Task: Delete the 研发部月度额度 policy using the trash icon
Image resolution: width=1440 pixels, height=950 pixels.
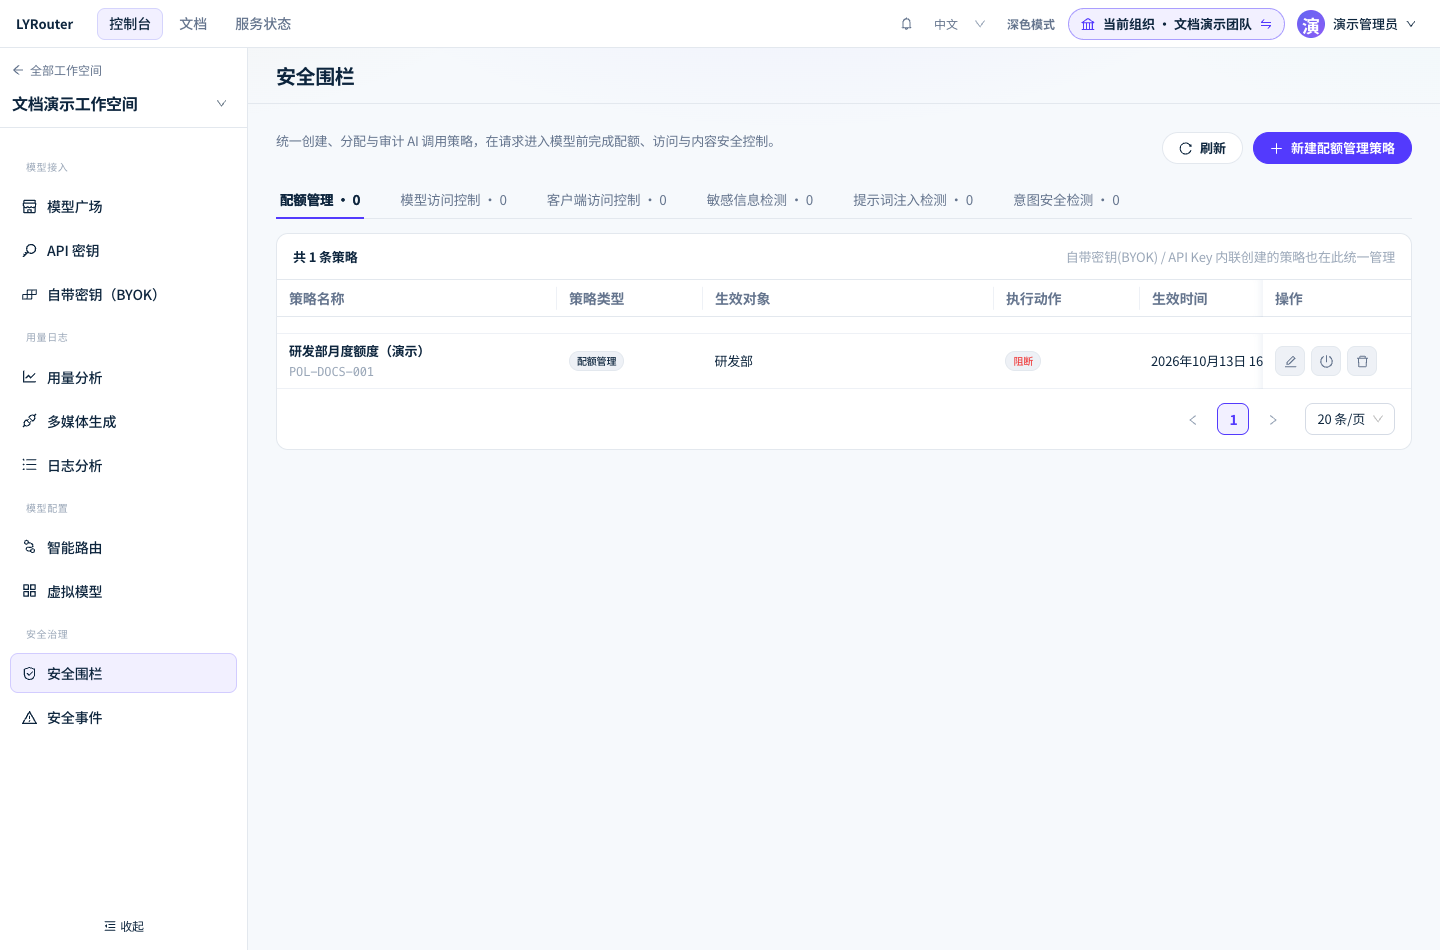Action: (x=1362, y=361)
